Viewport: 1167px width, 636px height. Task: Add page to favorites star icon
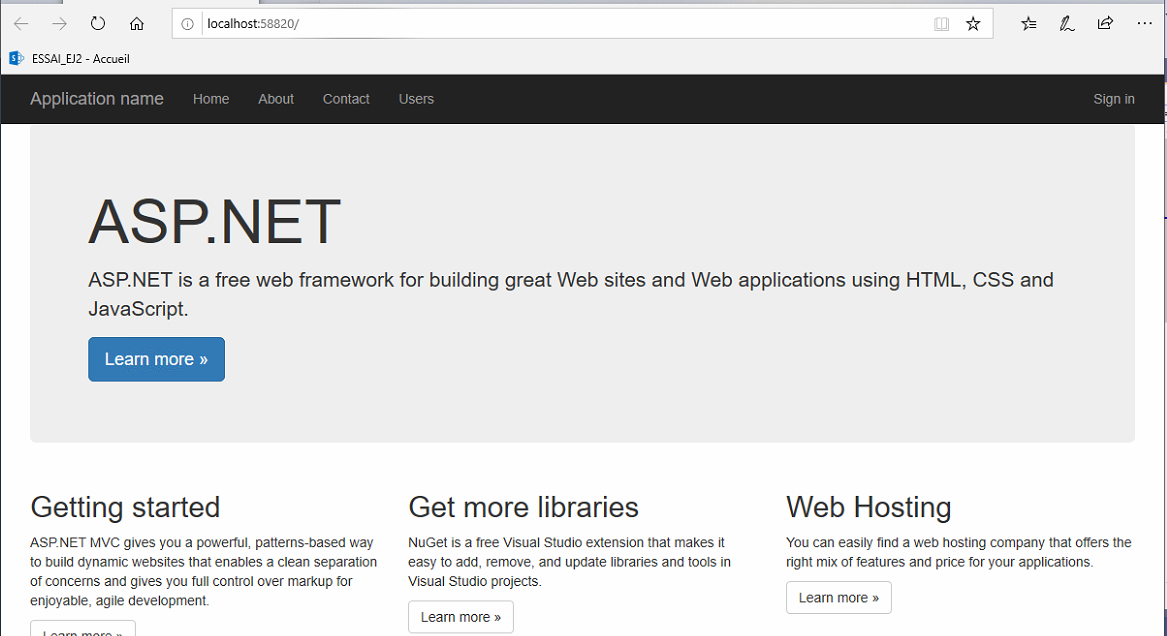coord(973,24)
